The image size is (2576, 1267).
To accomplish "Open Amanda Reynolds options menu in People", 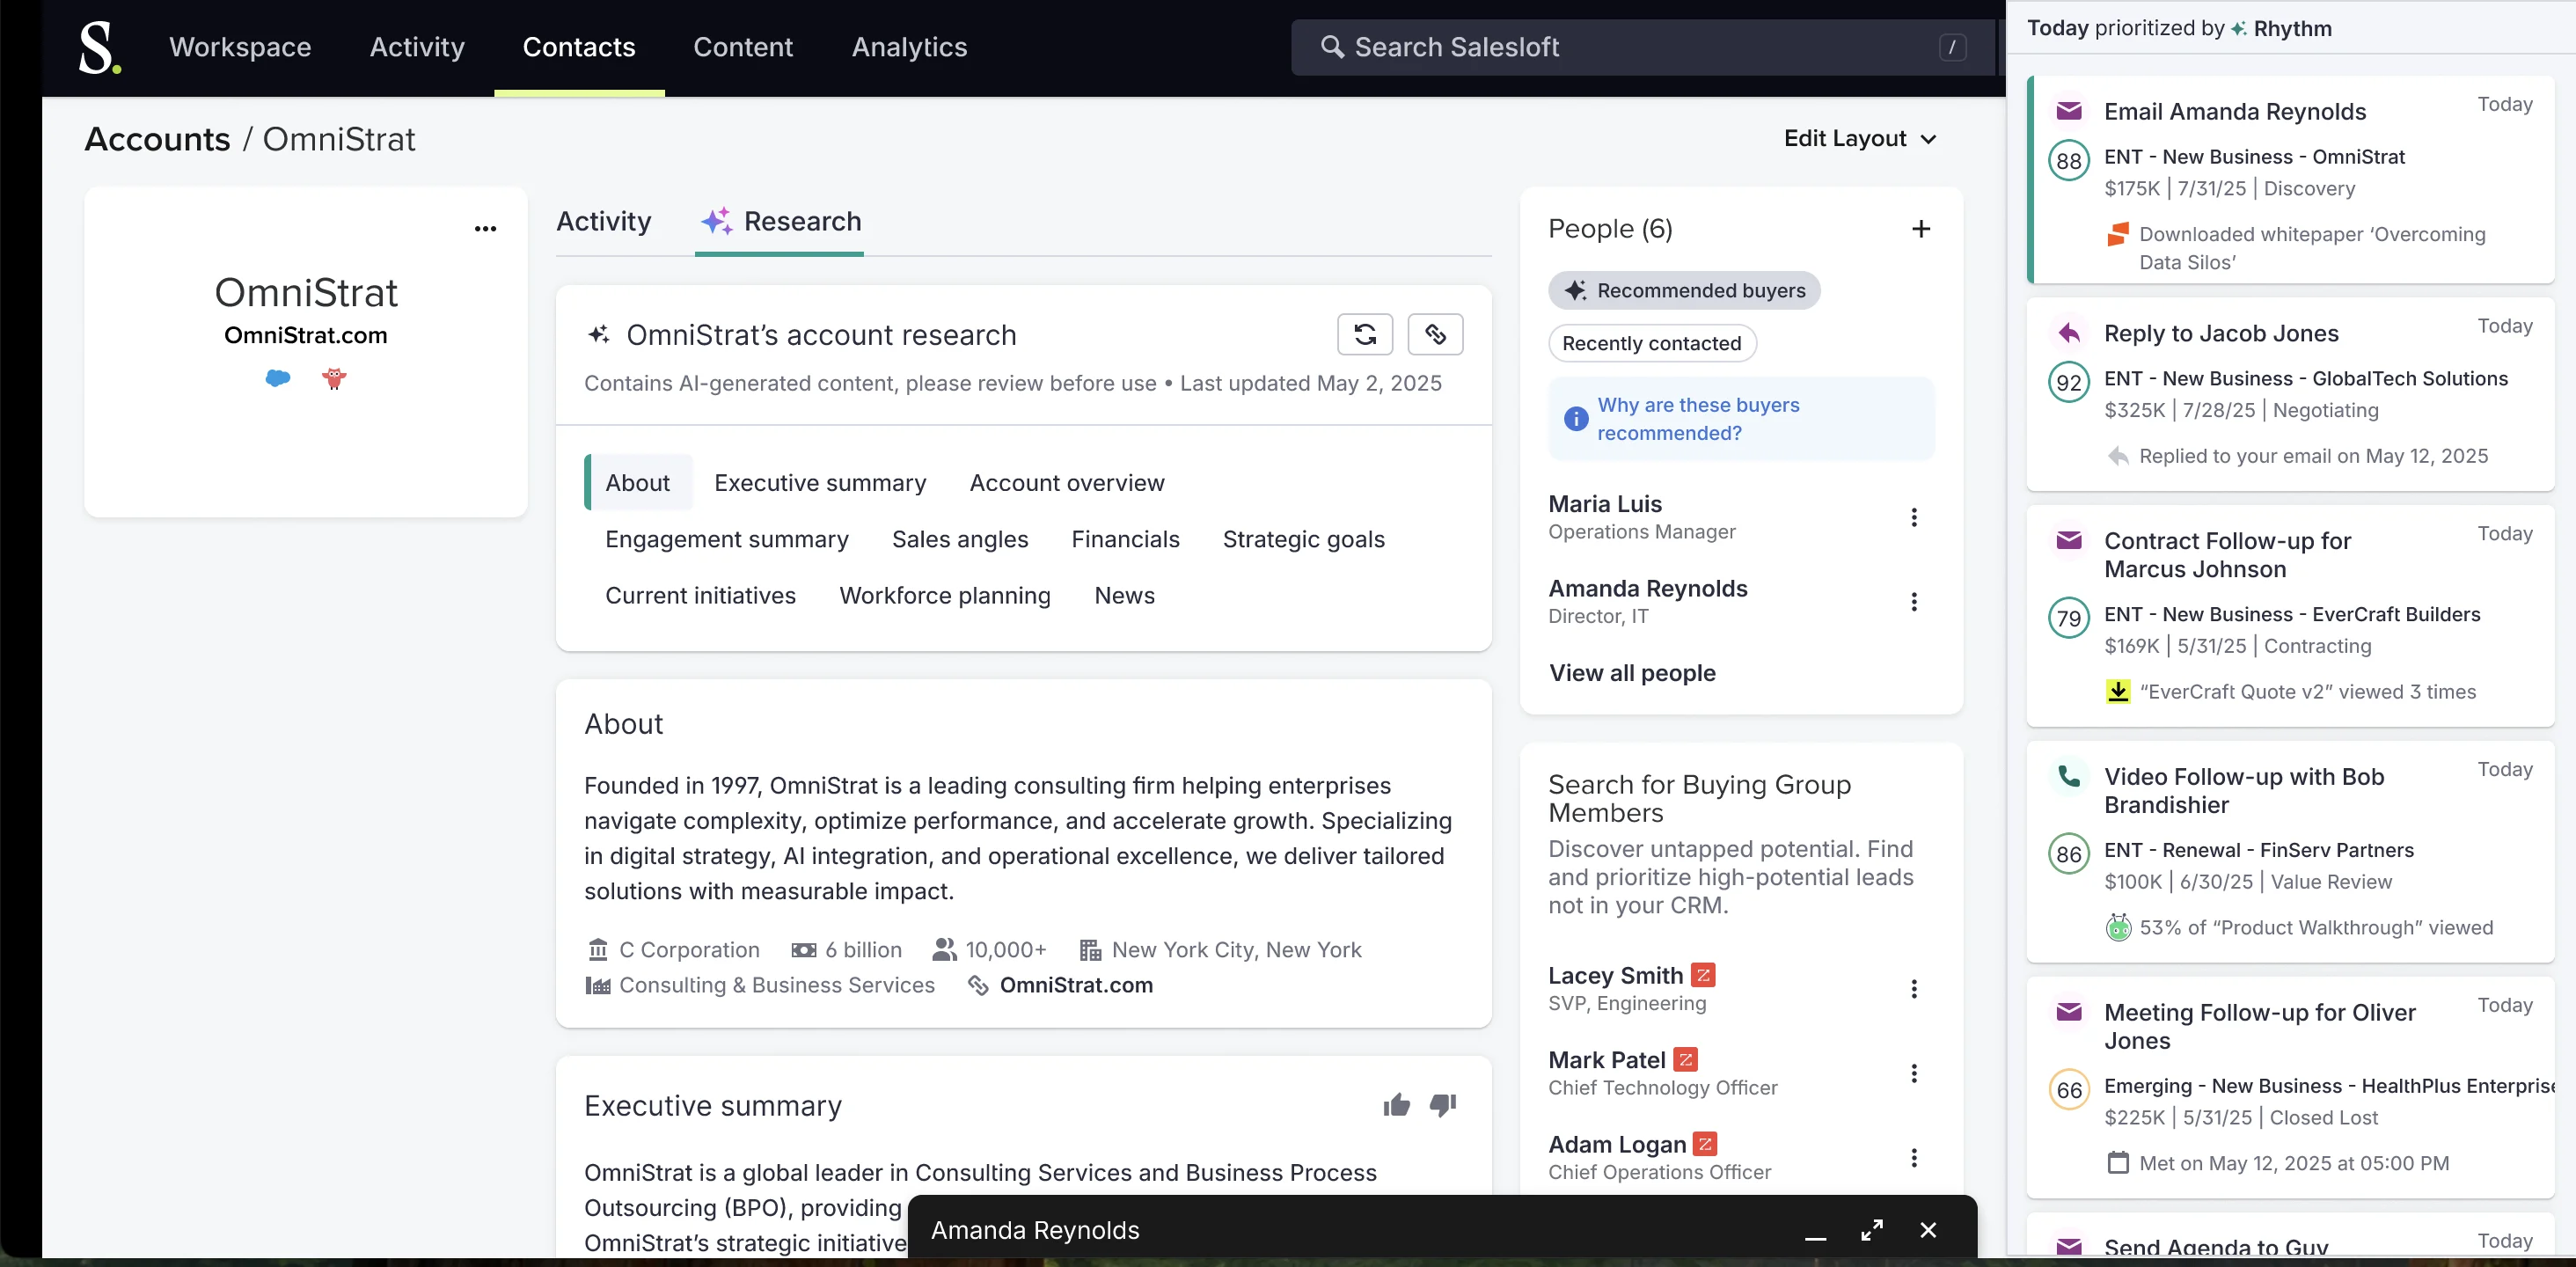I will tap(1914, 602).
